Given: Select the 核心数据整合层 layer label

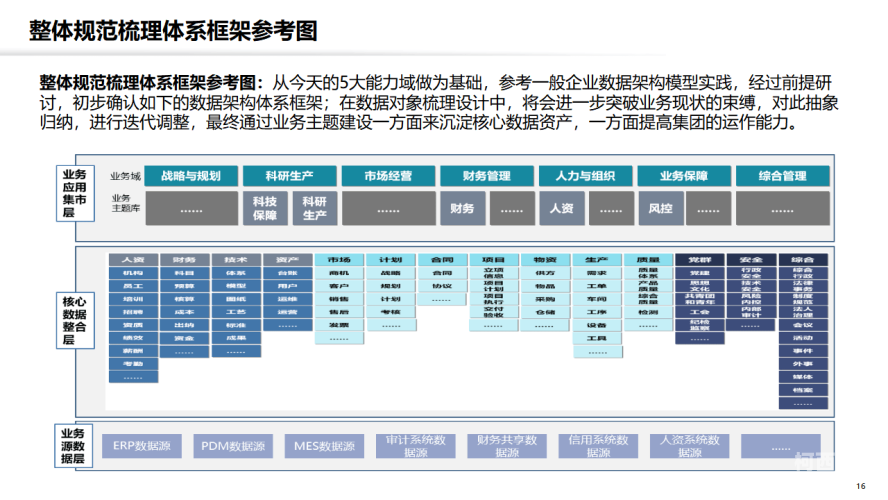Looking at the screenshot, I should [75, 320].
